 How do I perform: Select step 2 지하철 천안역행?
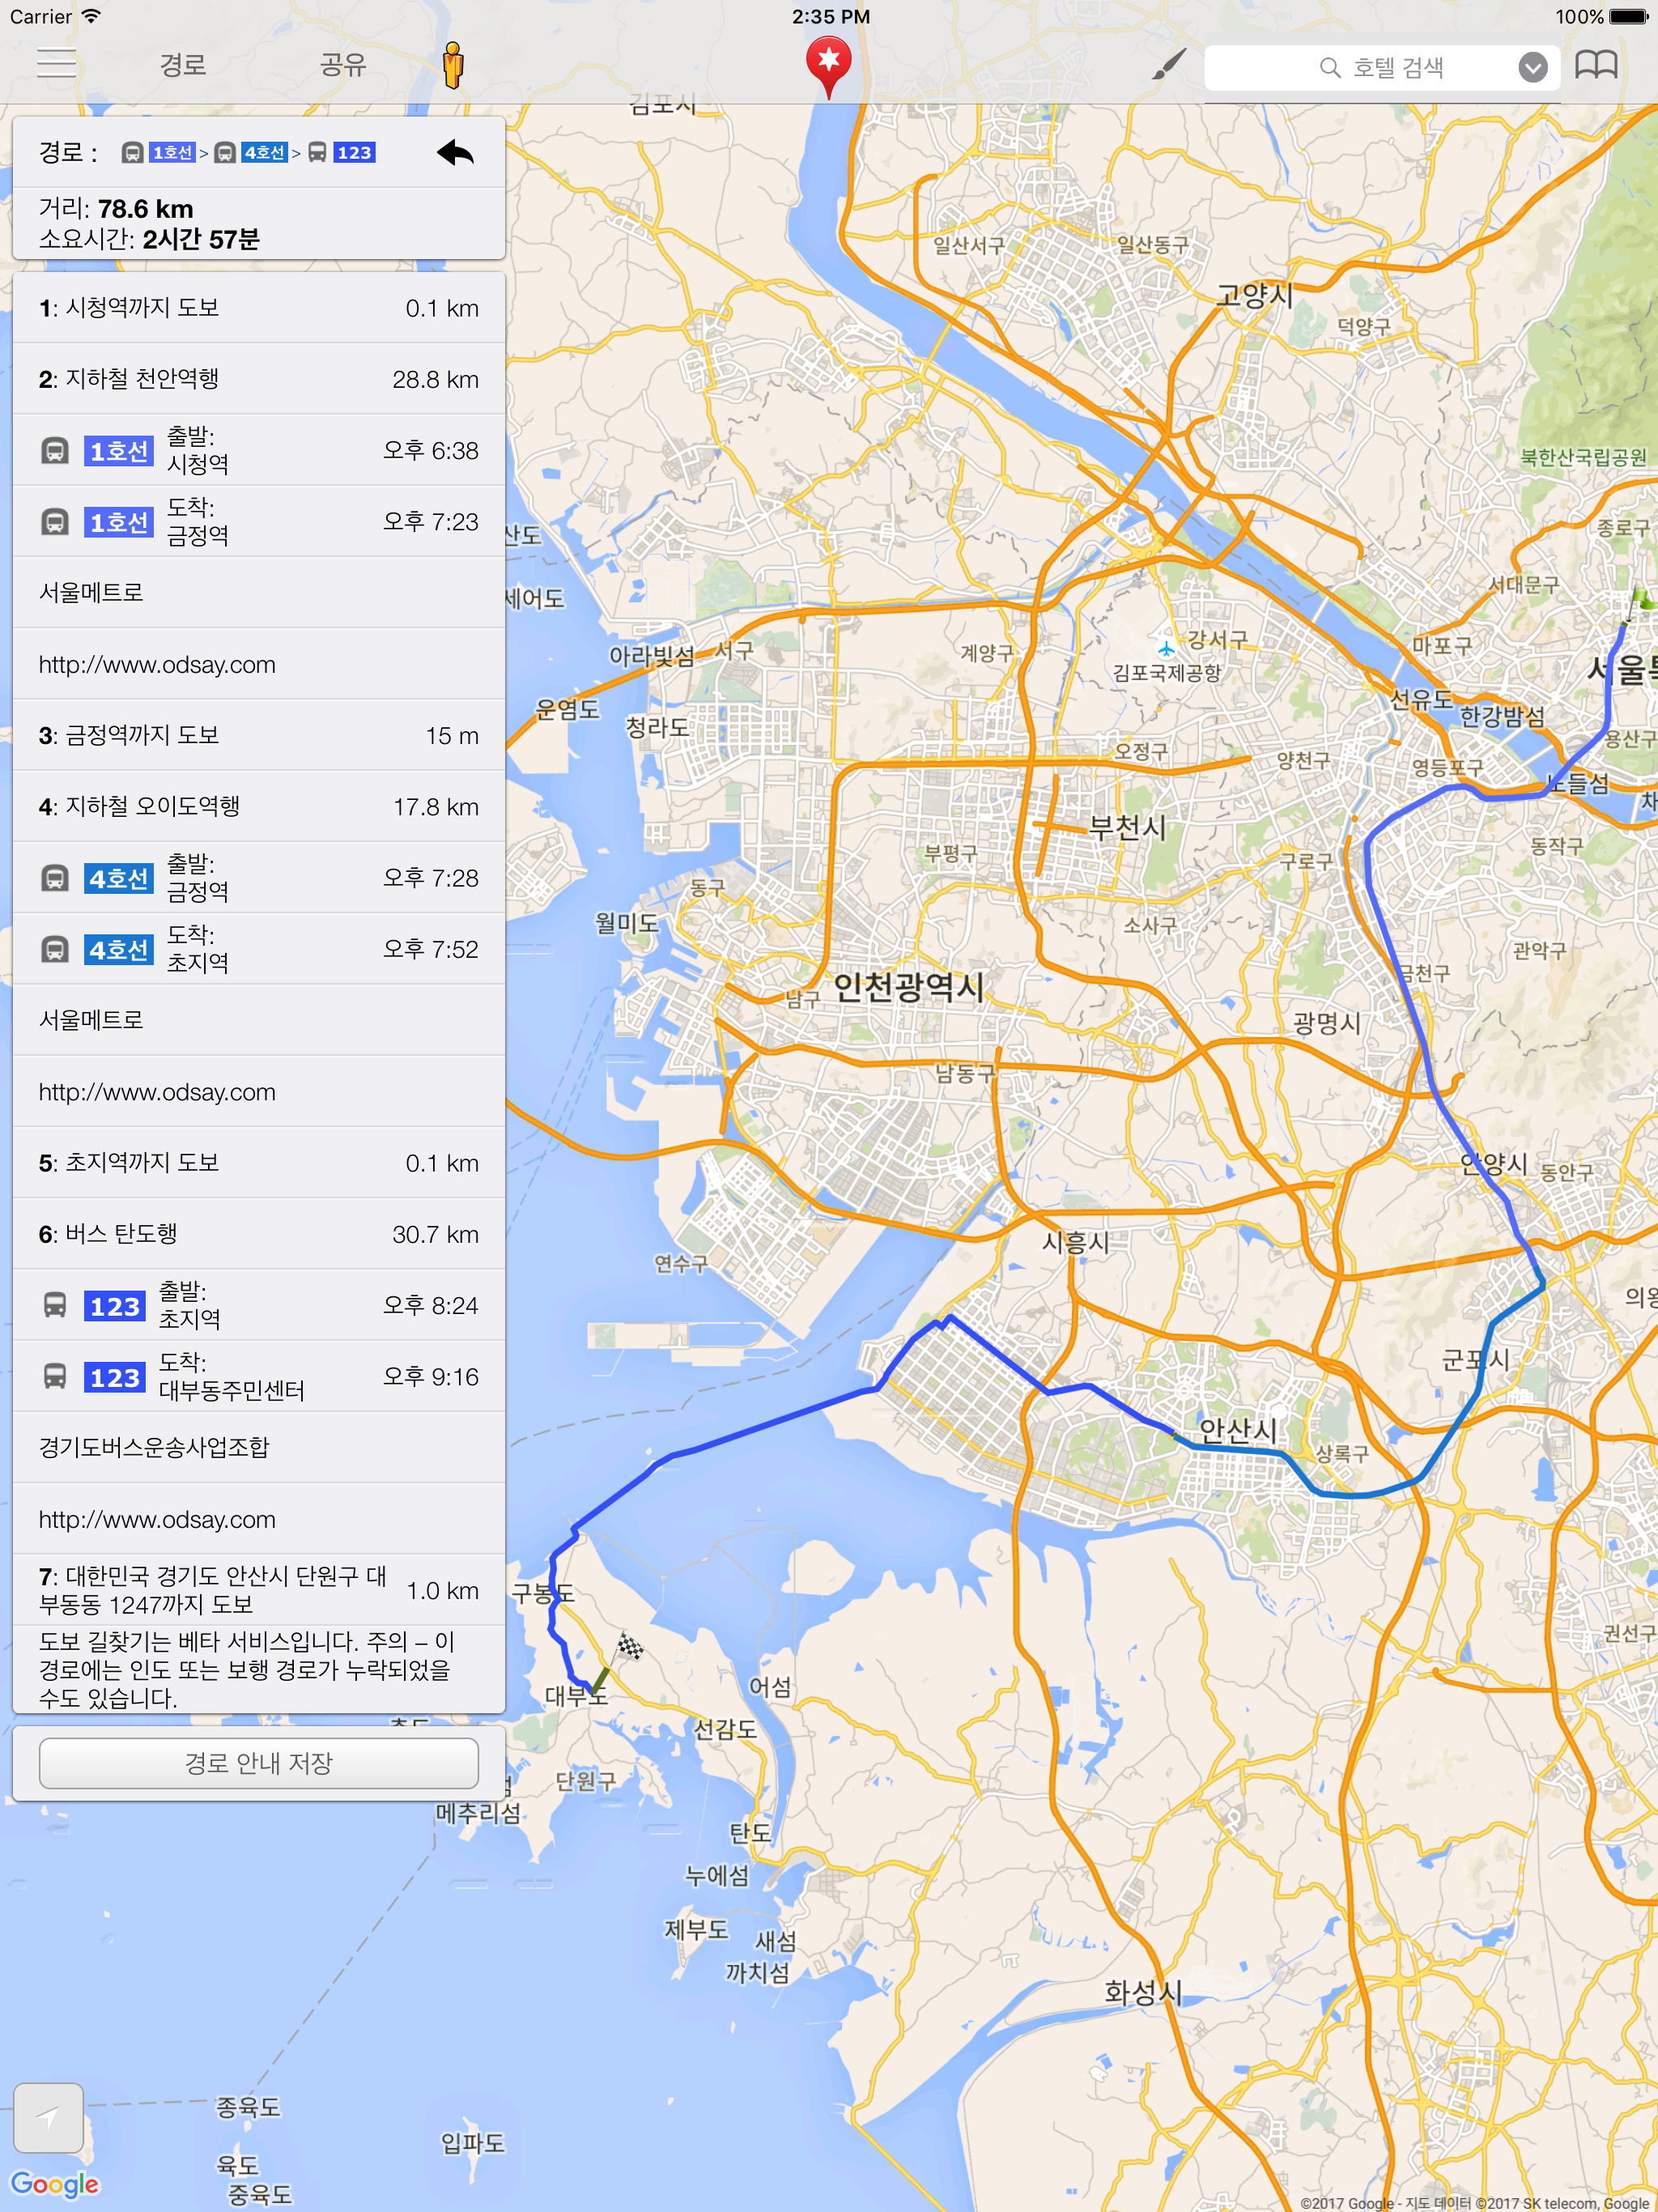pyautogui.click(x=258, y=379)
